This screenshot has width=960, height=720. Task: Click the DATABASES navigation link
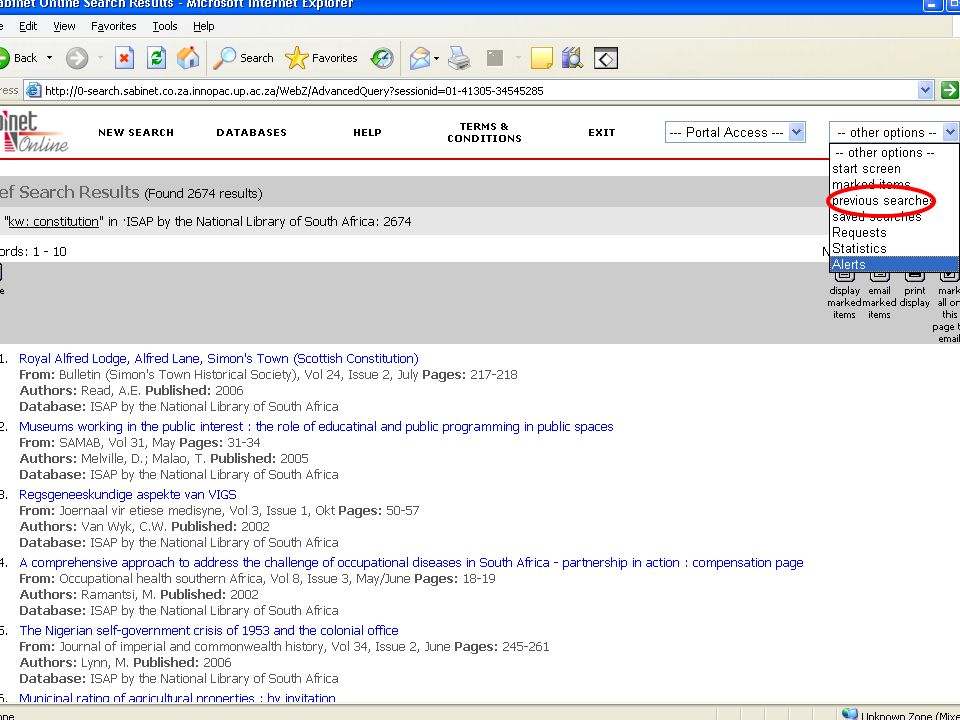tap(252, 132)
